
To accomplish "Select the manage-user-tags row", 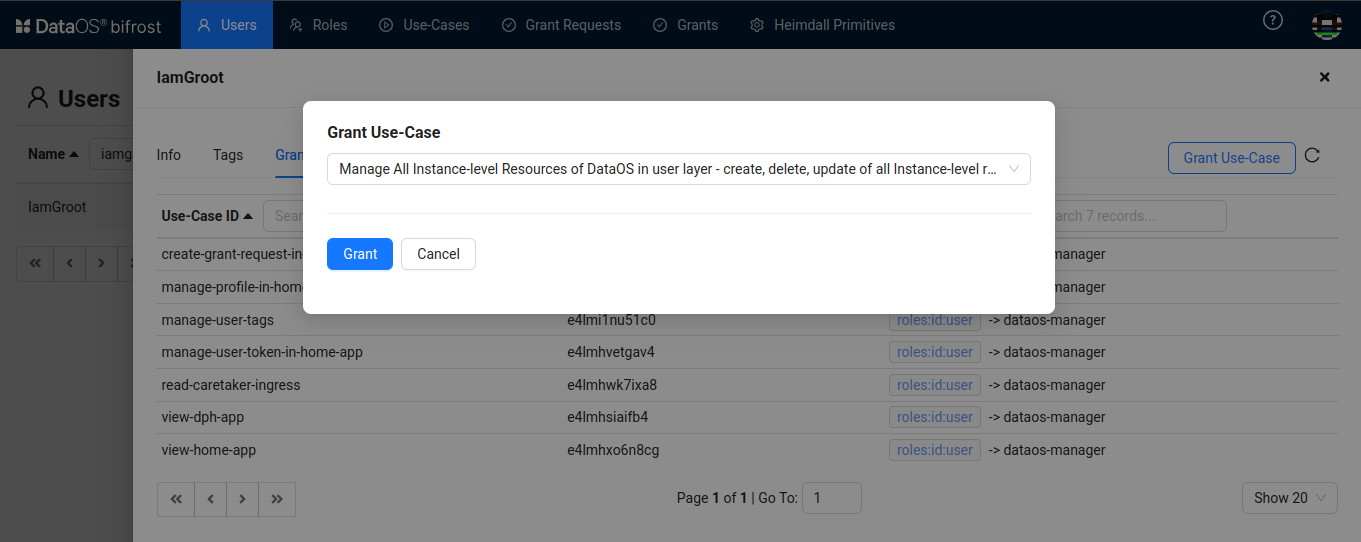I will click(x=748, y=320).
